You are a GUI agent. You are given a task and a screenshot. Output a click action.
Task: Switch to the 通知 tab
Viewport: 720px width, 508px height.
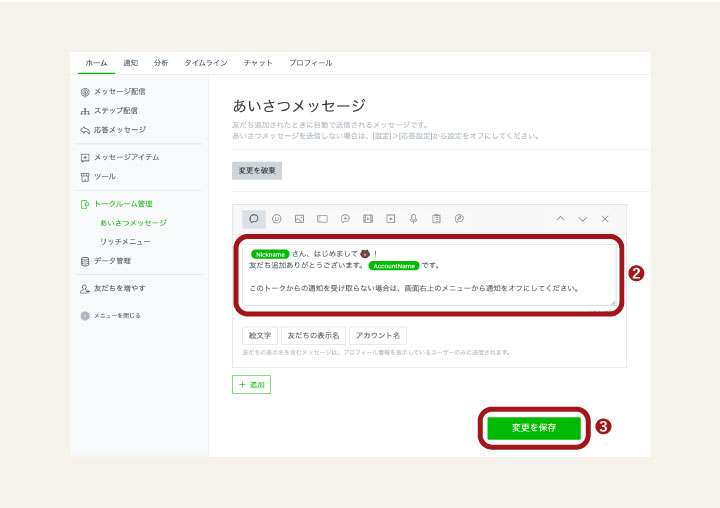(130, 63)
